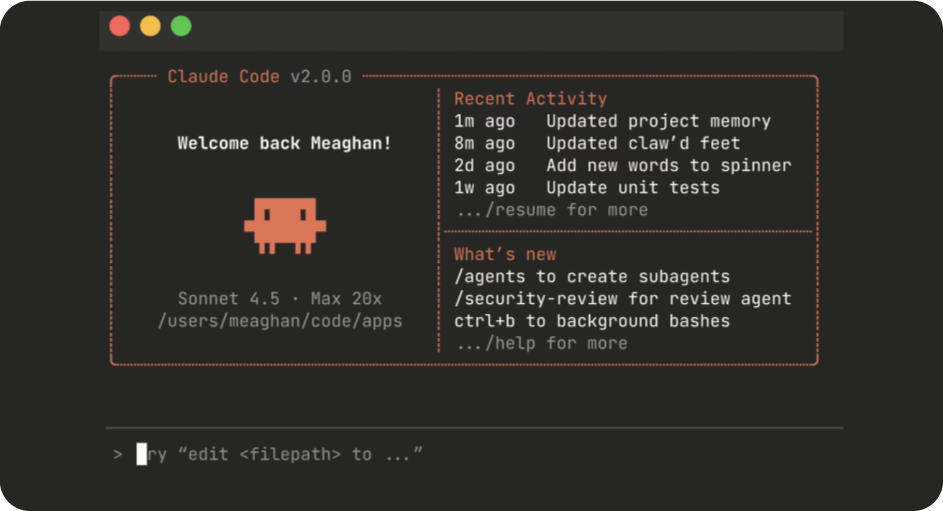Click the 'What's new' heading
943x511 pixels.
click(x=505, y=254)
